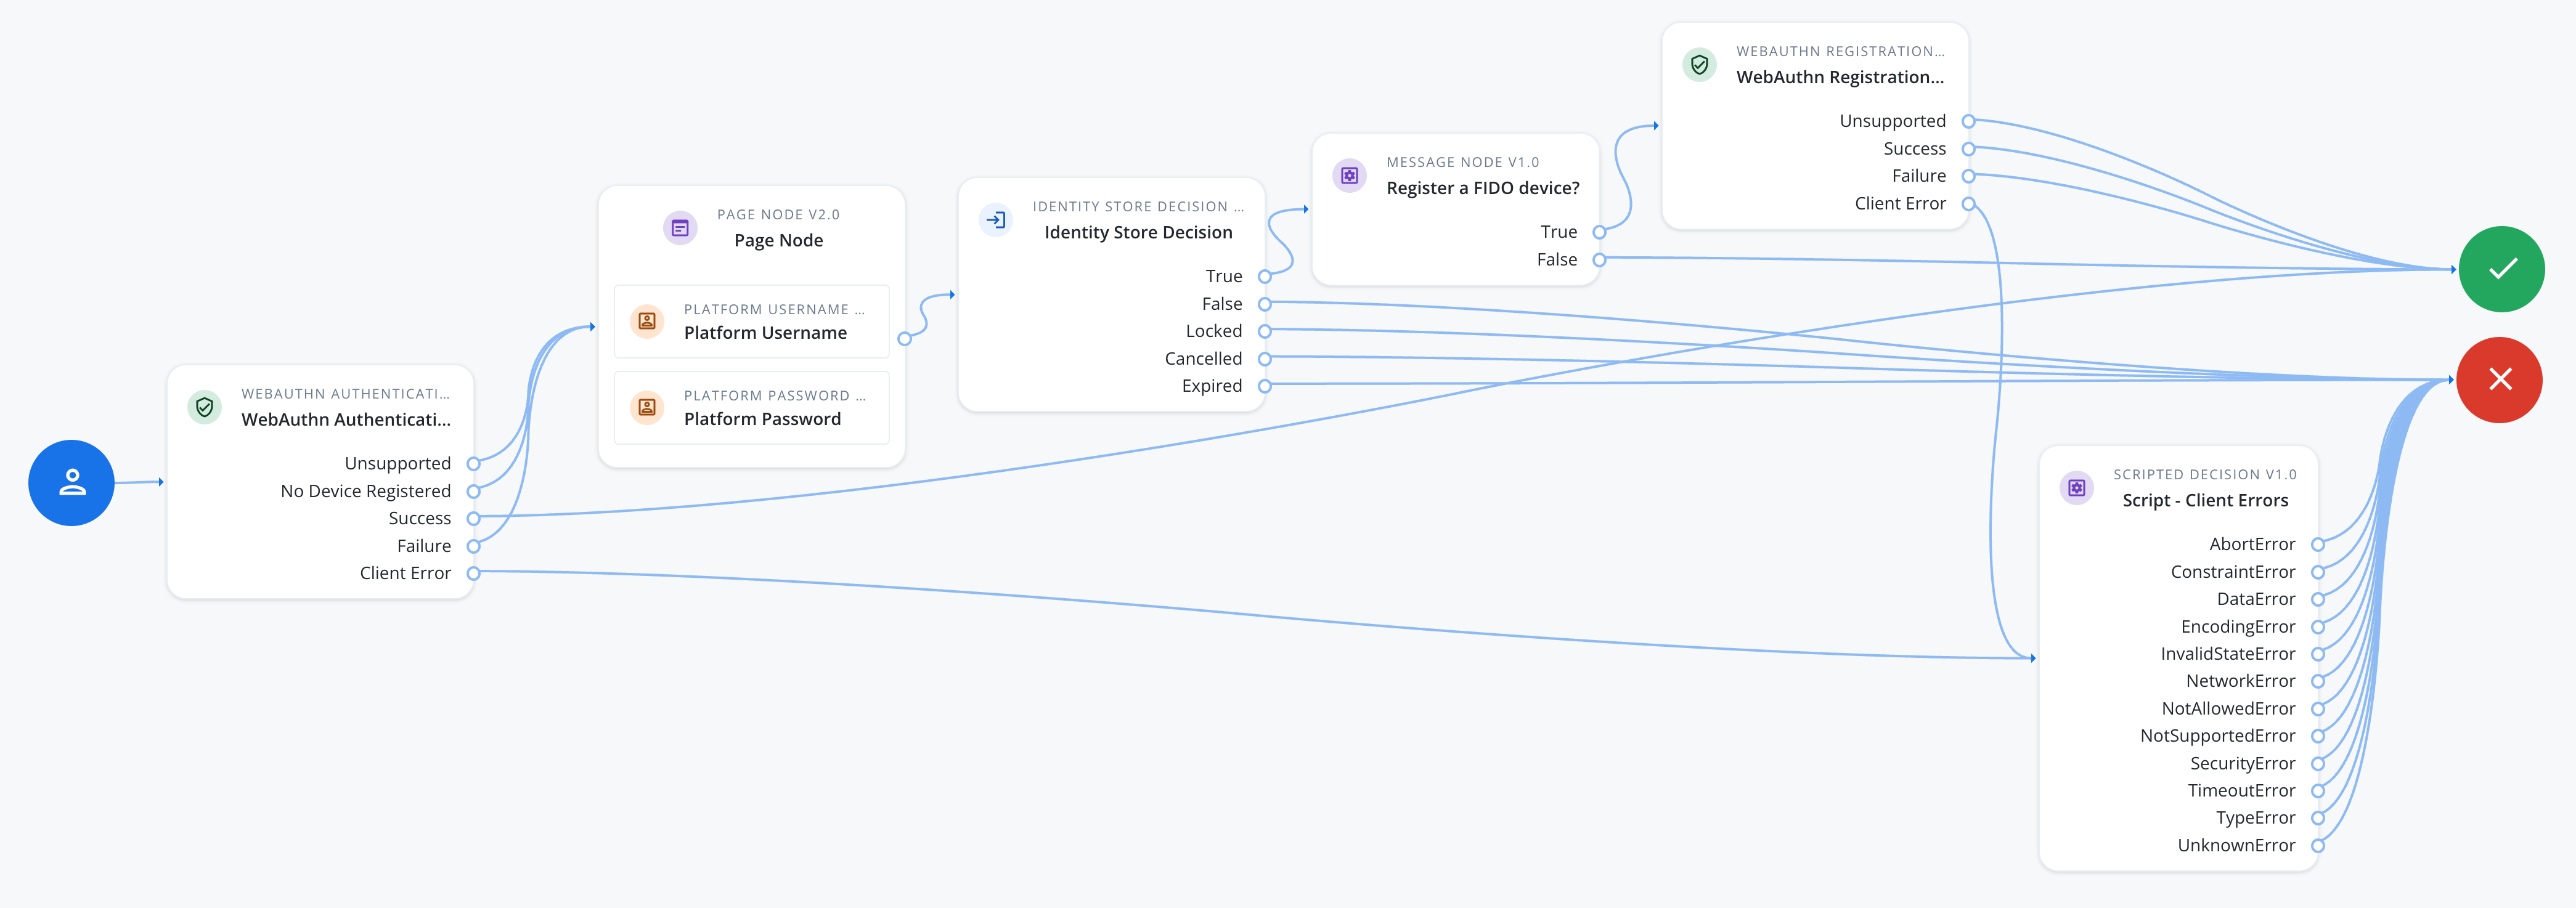Click the Script - Client Errors icon
The height and width of the screenshot is (908, 2576).
point(2077,488)
